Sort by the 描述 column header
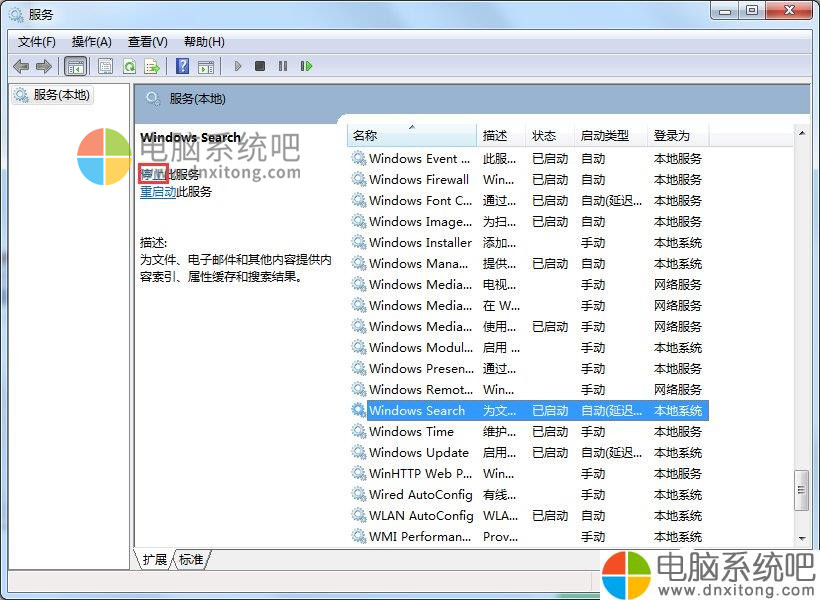This screenshot has height=600, width=820. [x=500, y=136]
